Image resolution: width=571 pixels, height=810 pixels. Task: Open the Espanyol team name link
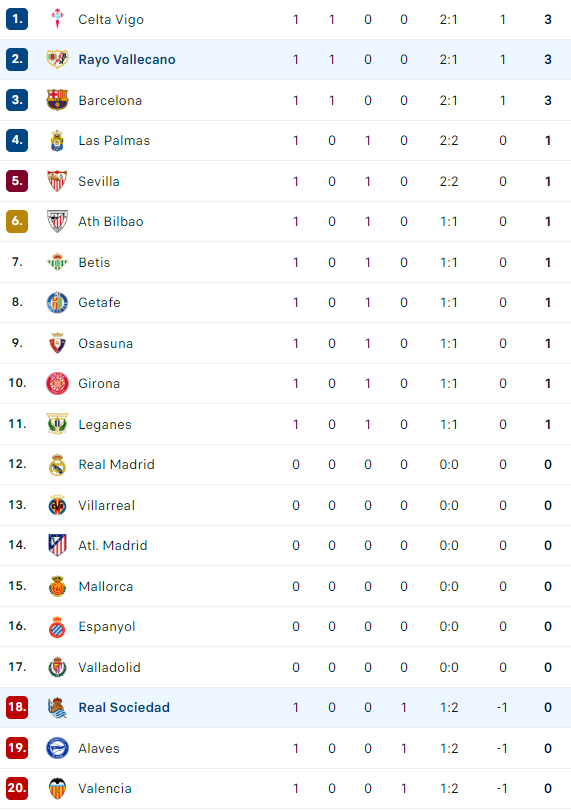106,627
